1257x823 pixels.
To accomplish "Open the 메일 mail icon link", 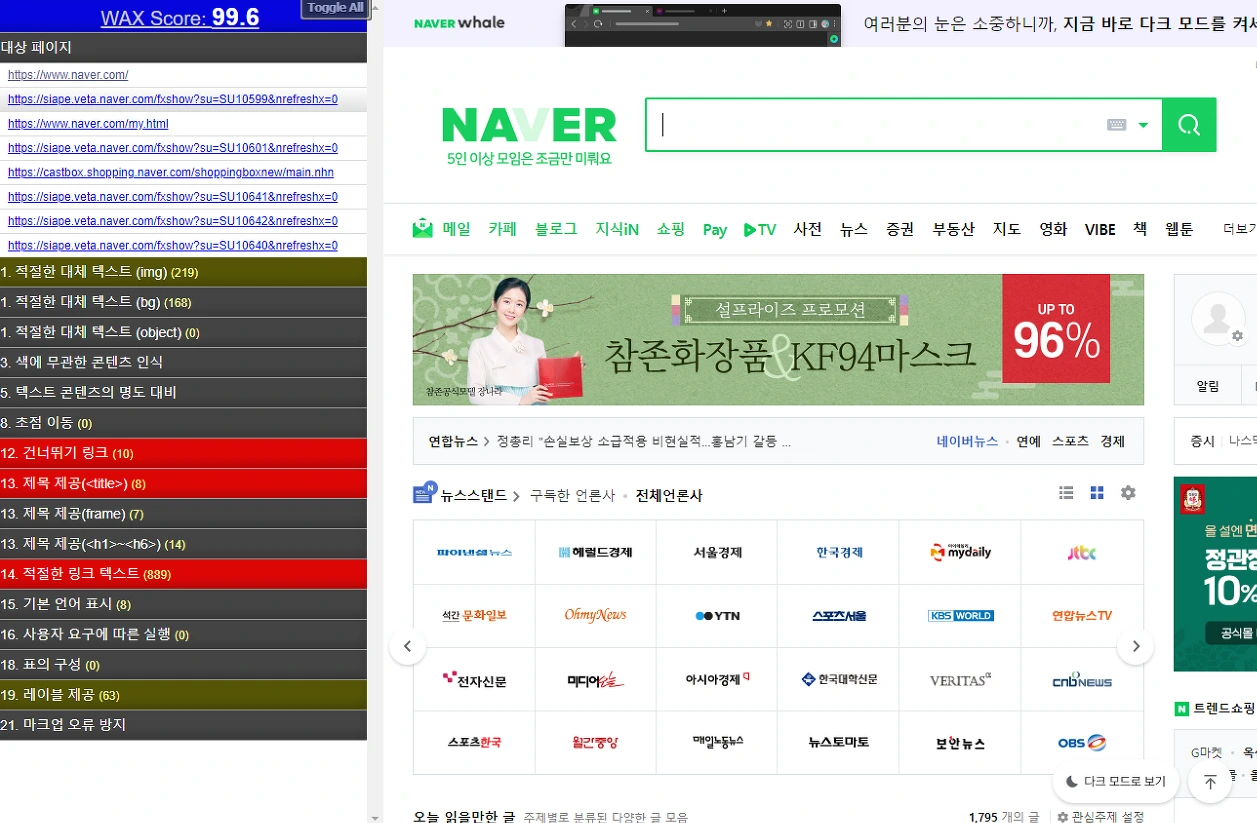I will click(422, 228).
